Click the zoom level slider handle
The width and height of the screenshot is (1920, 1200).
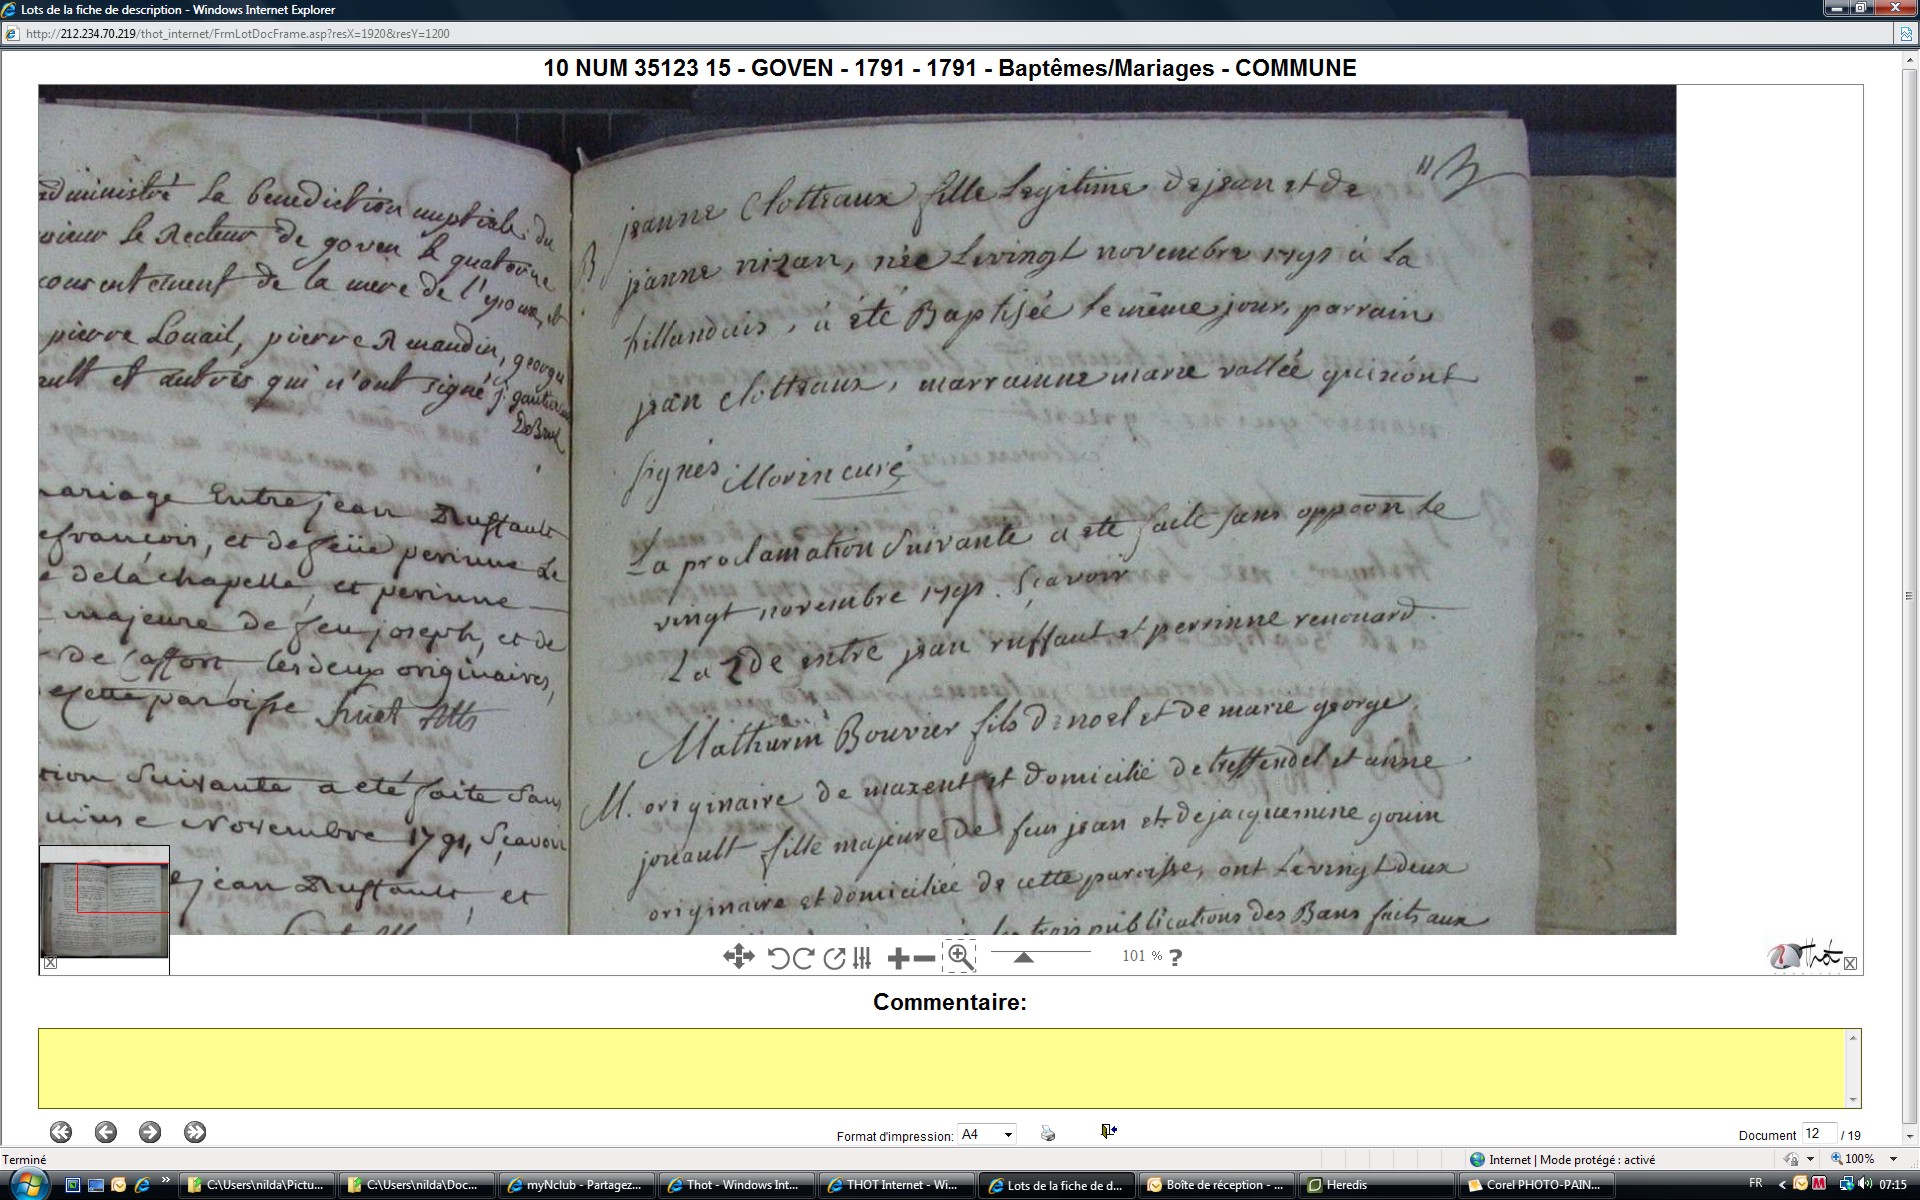(x=1023, y=957)
